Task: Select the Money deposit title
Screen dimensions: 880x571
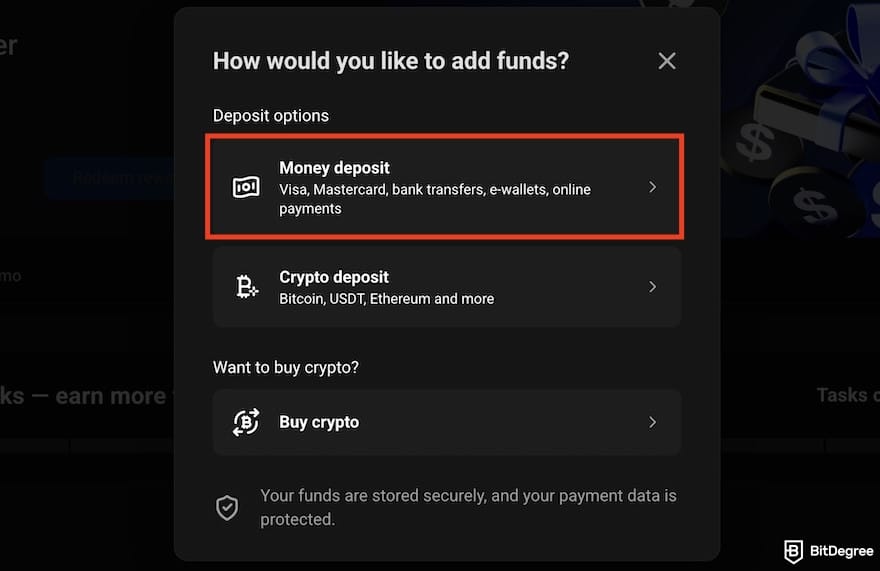Action: pos(334,168)
